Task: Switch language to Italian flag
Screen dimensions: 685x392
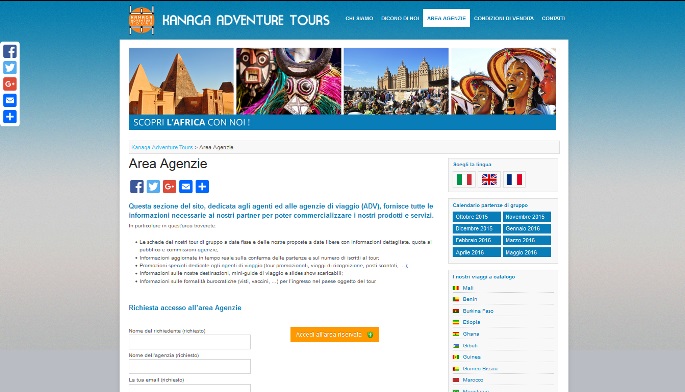Action: (464, 179)
